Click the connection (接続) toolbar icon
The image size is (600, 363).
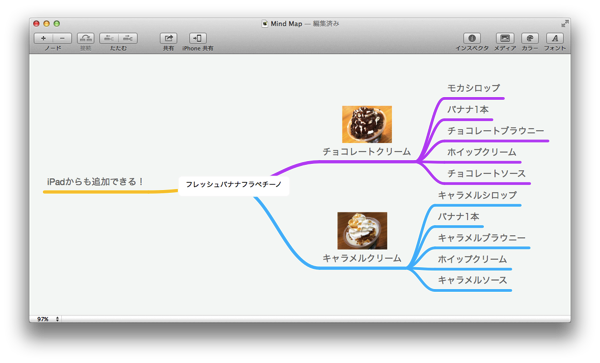86,38
